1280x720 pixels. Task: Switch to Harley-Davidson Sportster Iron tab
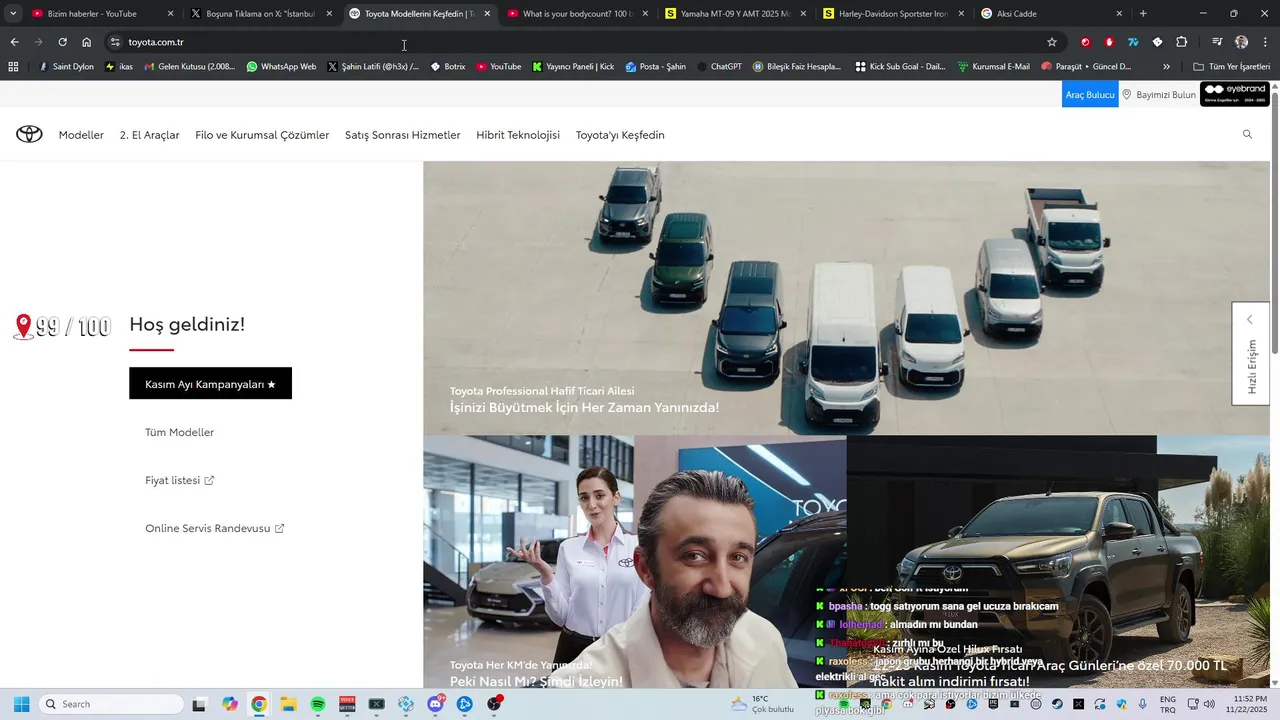coord(893,14)
